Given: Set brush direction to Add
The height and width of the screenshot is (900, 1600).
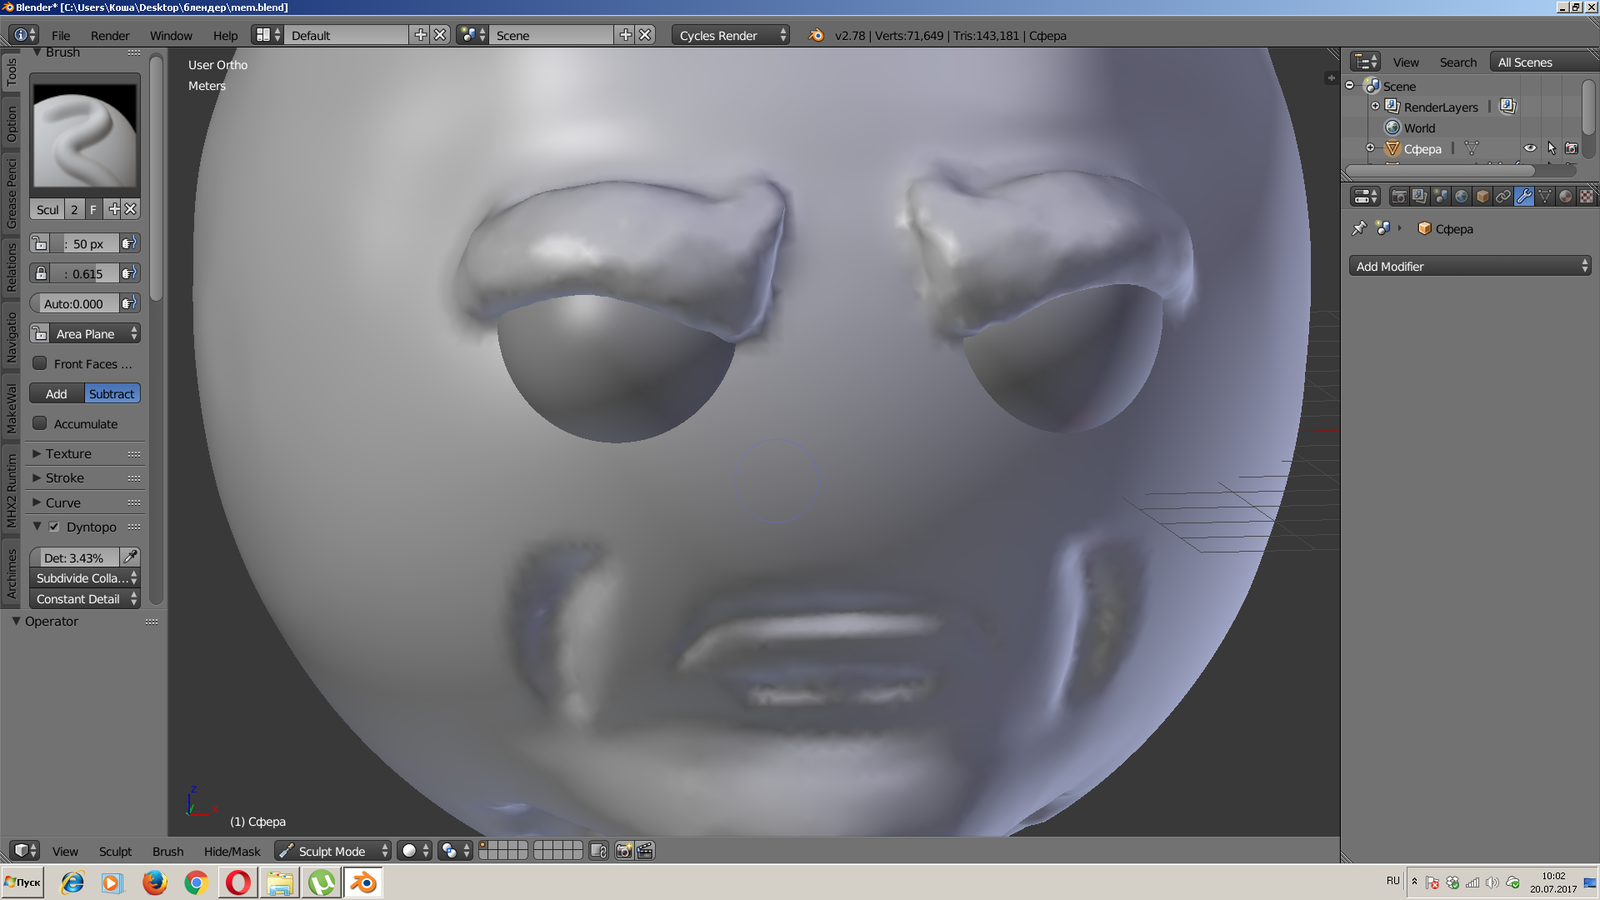Looking at the screenshot, I should point(57,394).
